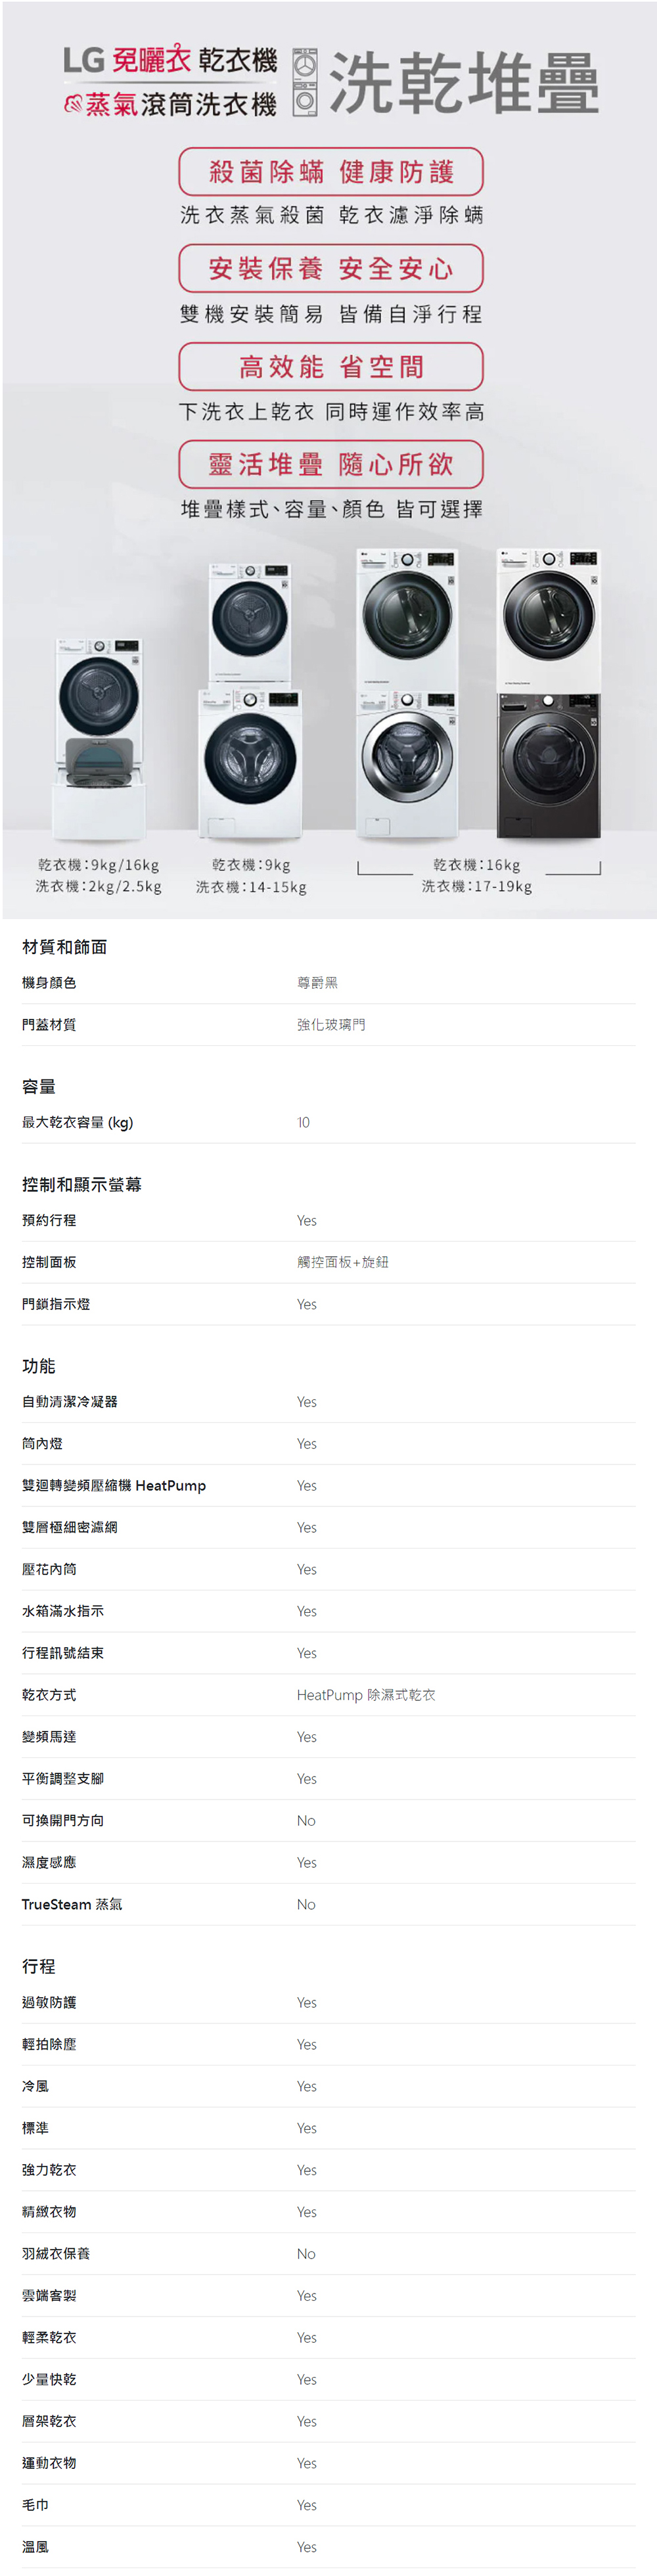Select the 安裝保養 安全安心 banner box
The height and width of the screenshot is (2576, 657).
(x=331, y=268)
